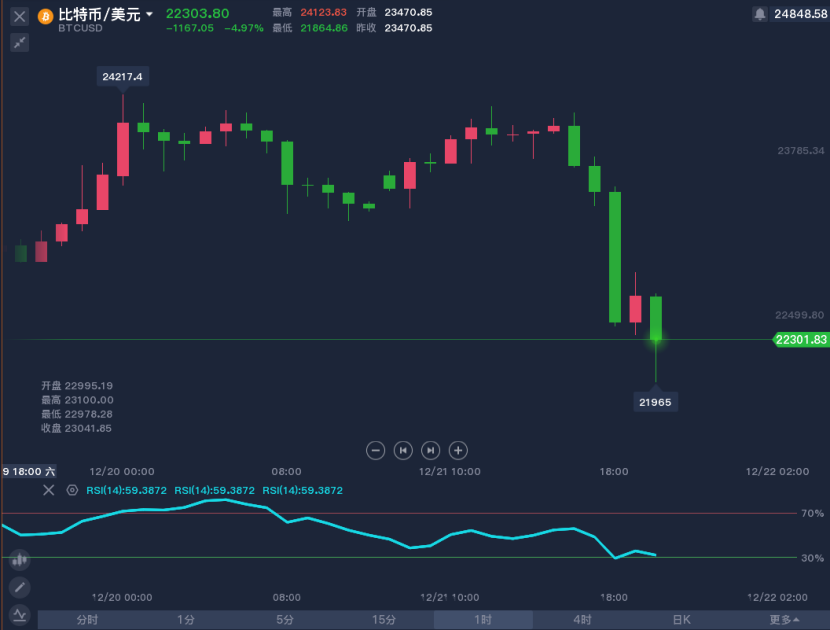
Task: Click the high marker label 24217.4
Action: point(122,77)
